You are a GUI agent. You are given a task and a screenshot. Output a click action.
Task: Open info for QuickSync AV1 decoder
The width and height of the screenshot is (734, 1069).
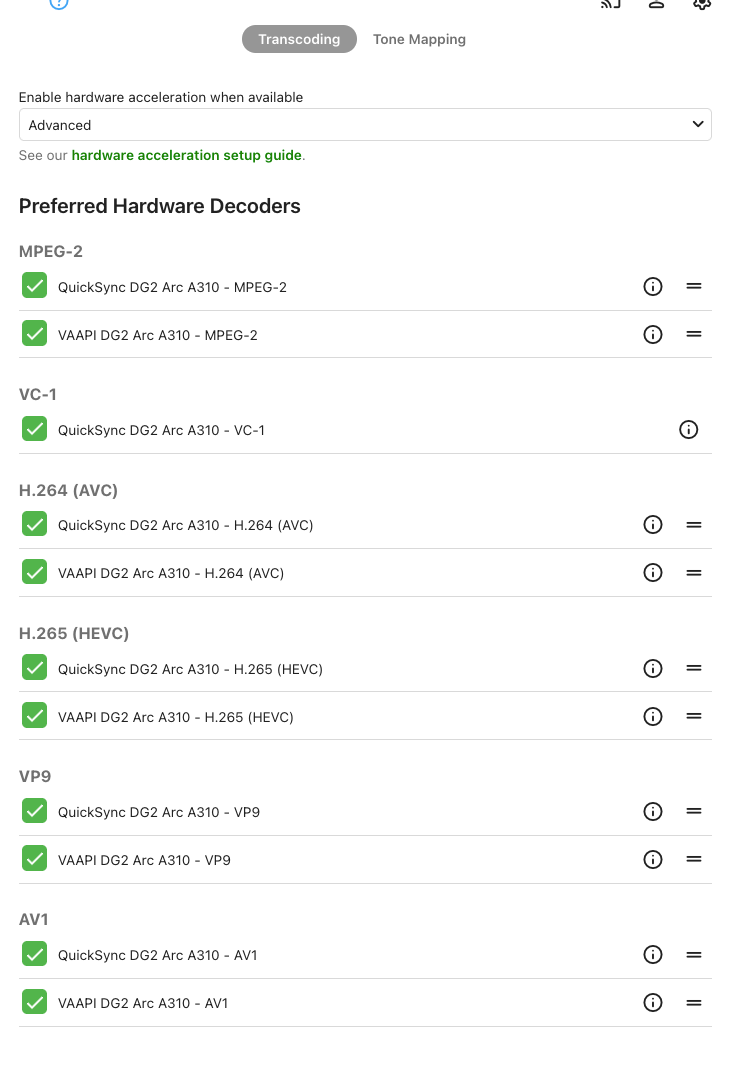[652, 955]
